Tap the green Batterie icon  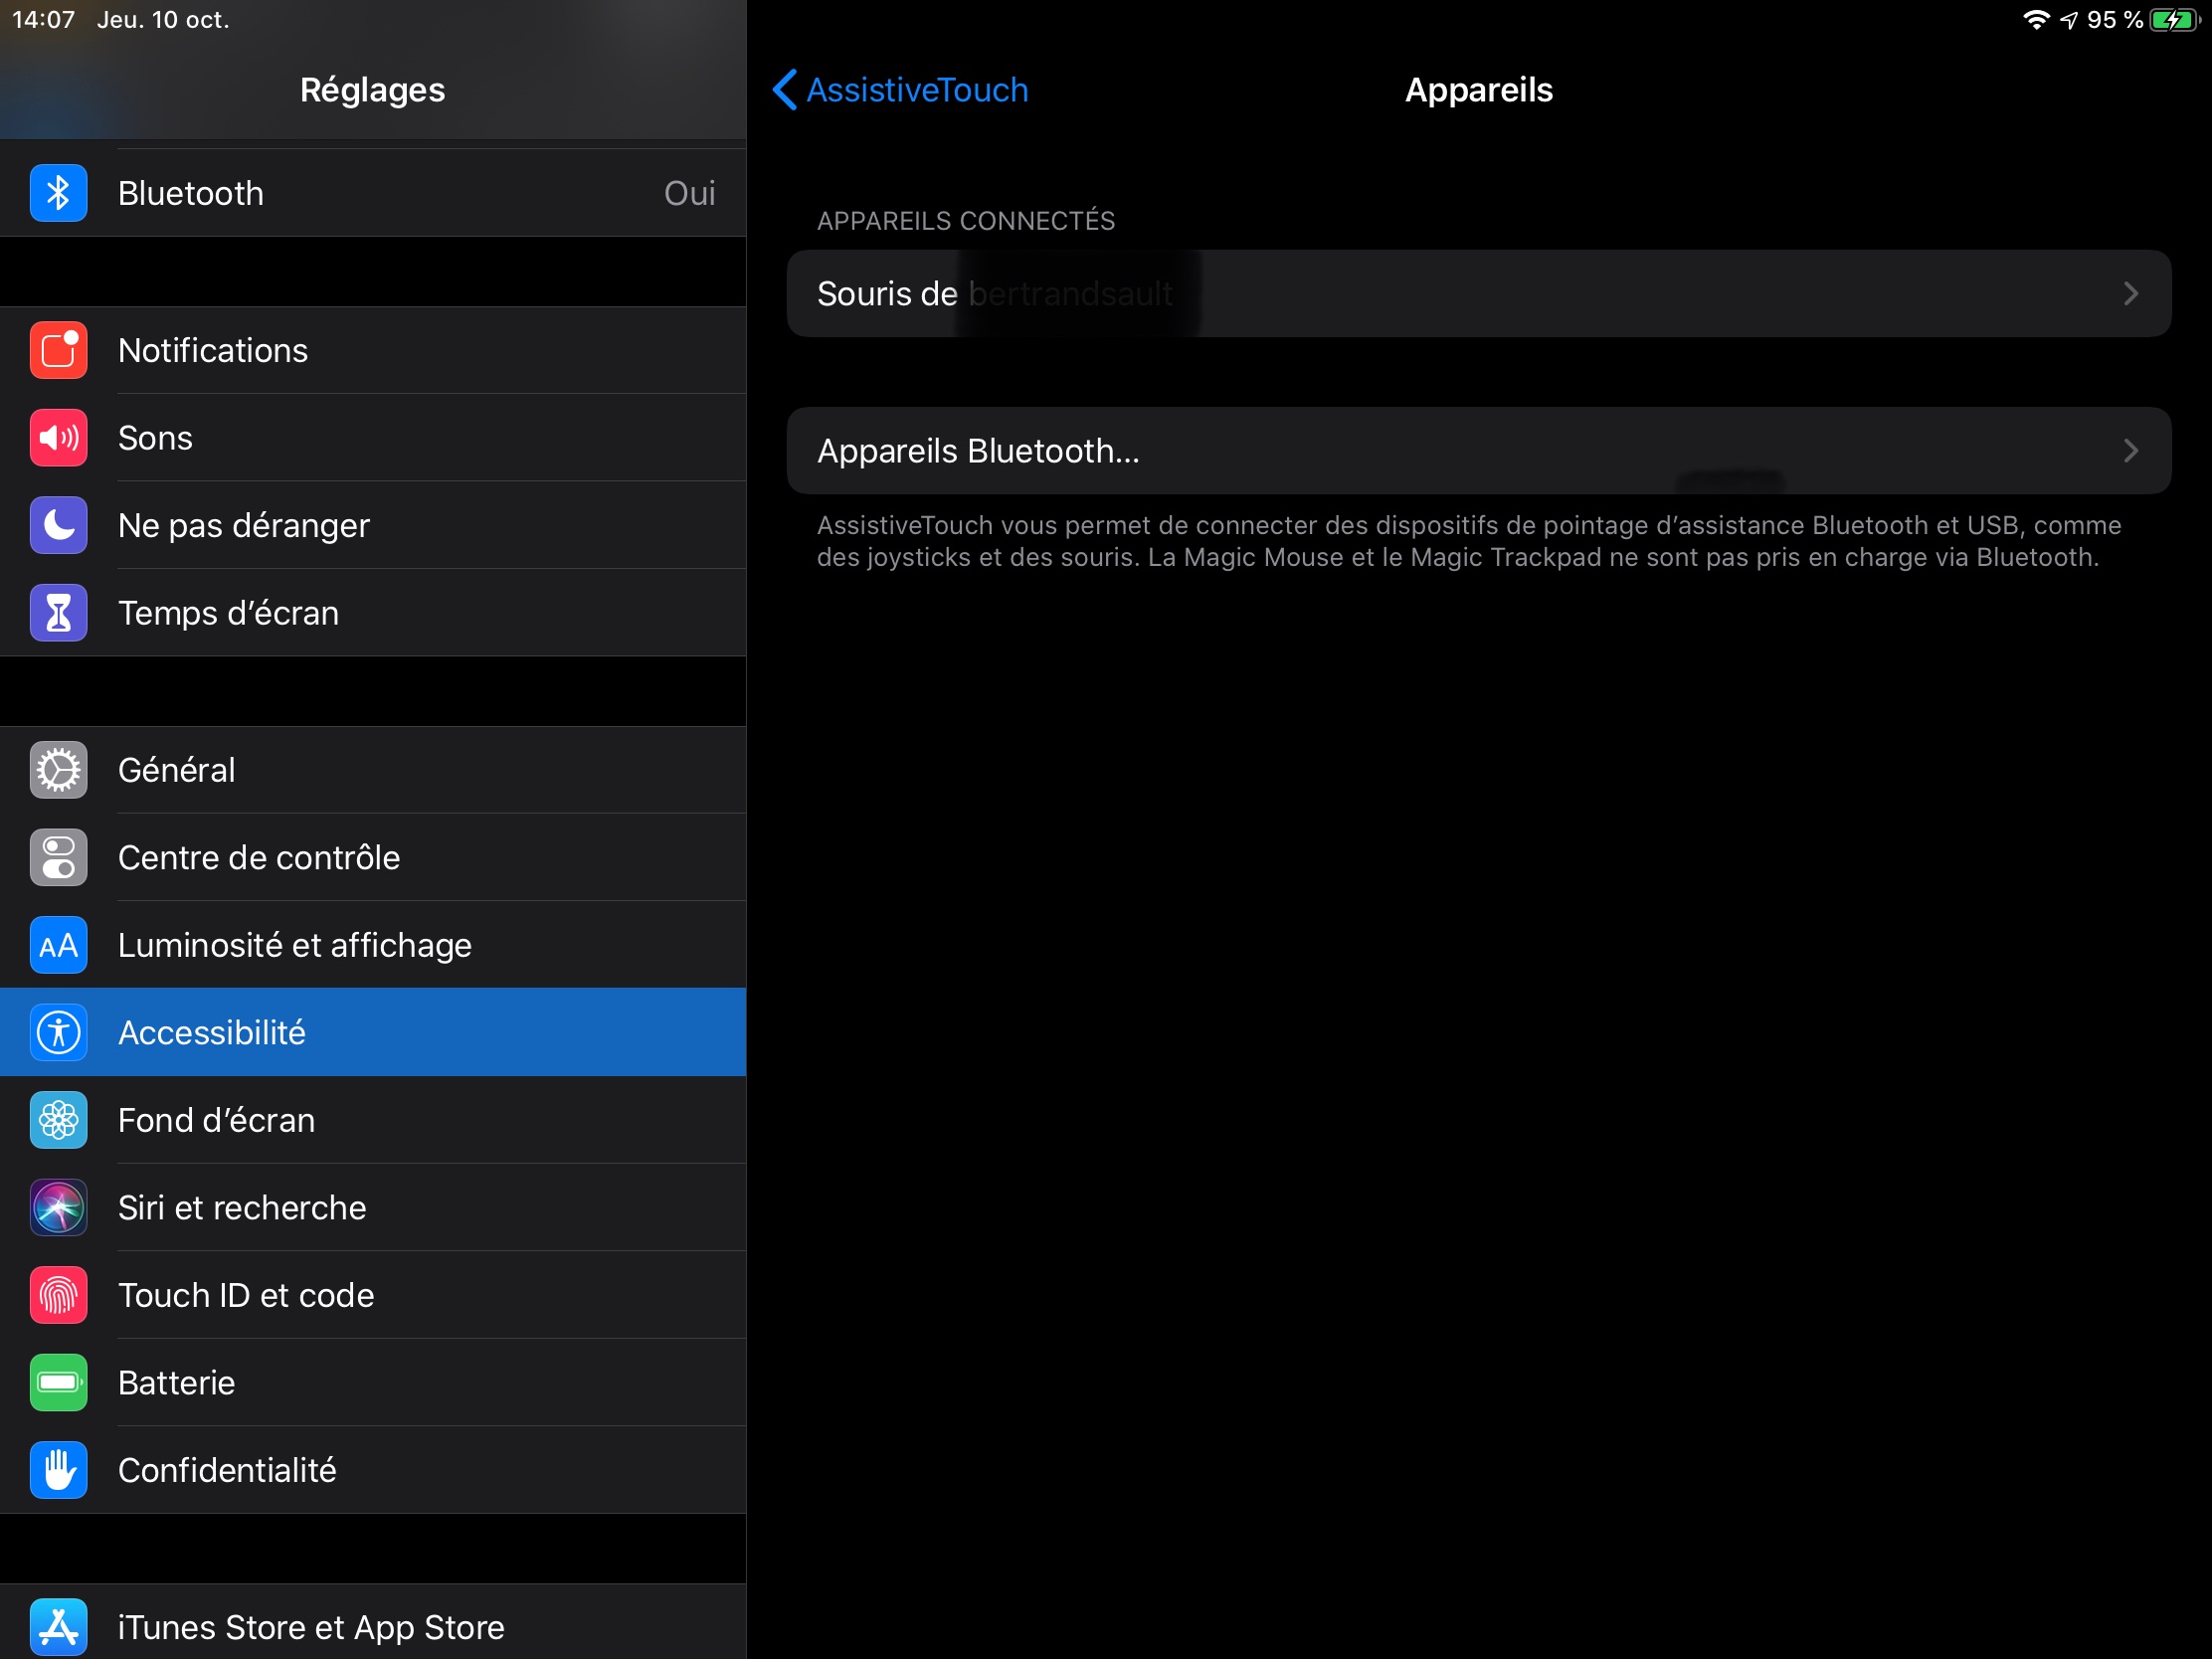click(x=58, y=1383)
